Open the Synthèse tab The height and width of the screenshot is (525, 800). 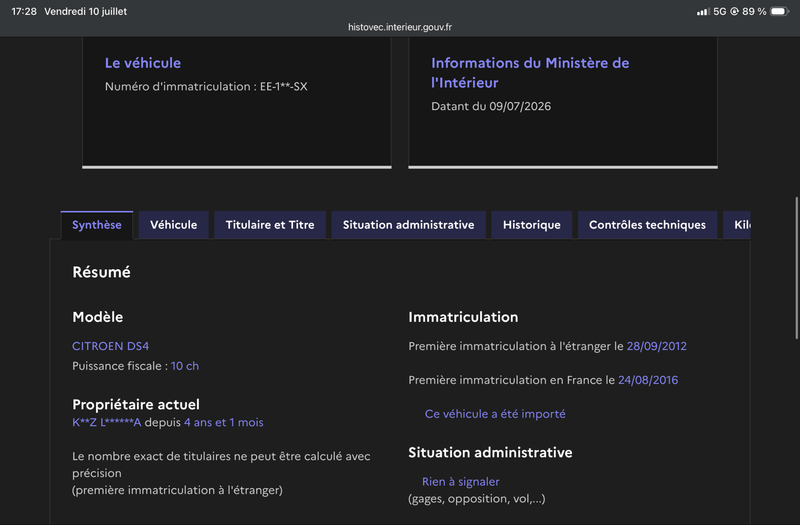coord(97,225)
